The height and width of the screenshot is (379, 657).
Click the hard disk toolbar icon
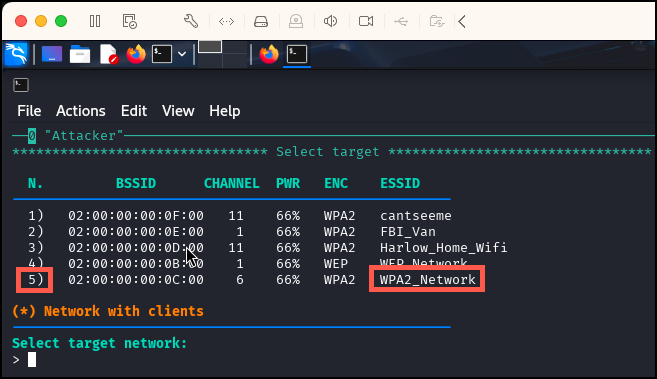pos(261,21)
